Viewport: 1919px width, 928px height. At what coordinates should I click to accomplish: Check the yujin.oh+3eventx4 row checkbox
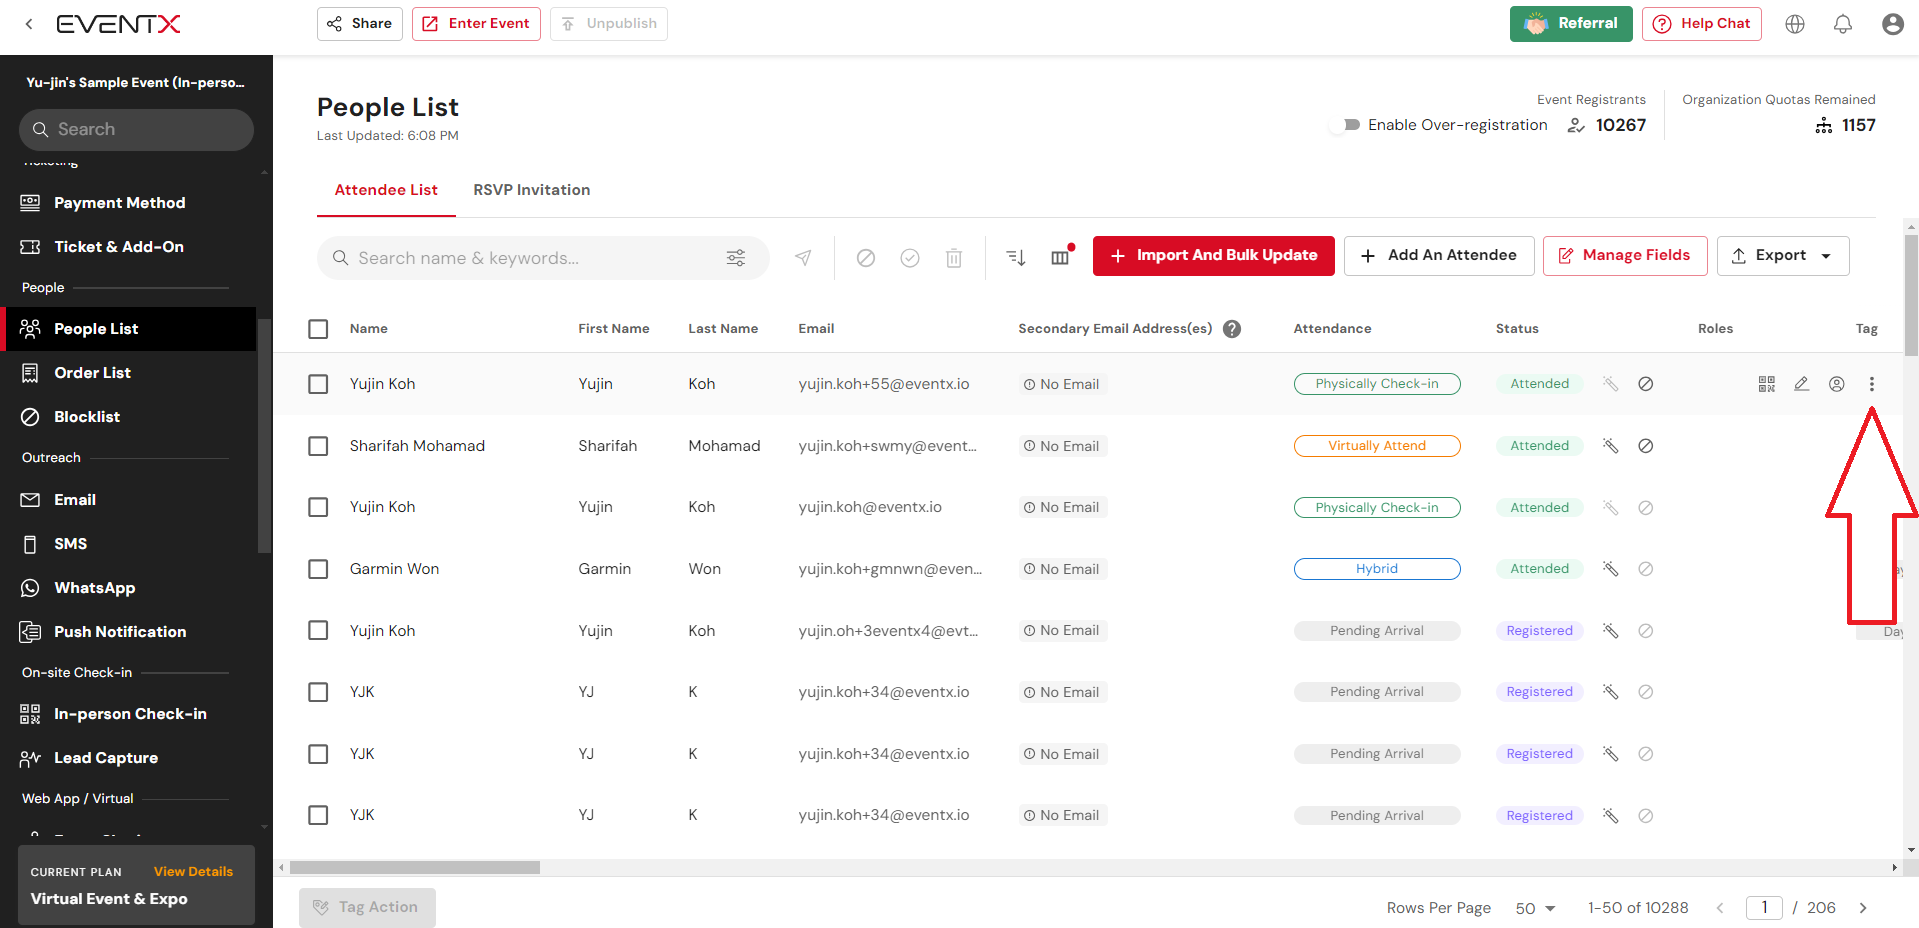(x=318, y=631)
